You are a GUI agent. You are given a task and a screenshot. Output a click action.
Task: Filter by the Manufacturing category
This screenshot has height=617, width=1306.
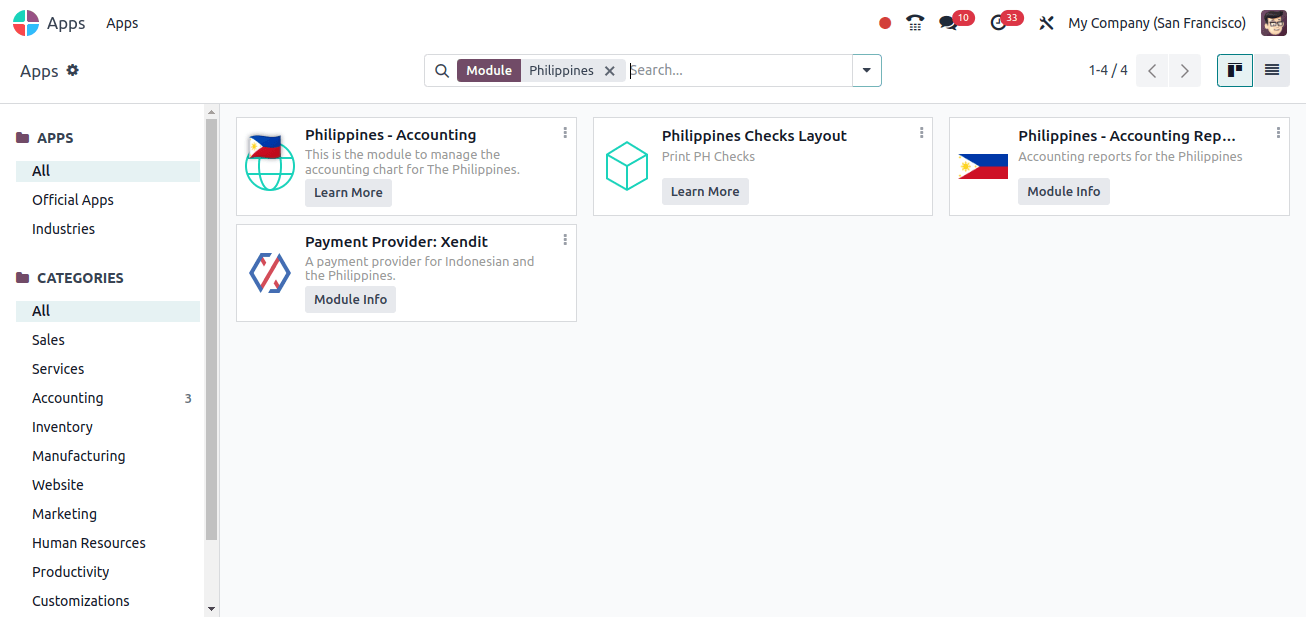pos(108,456)
